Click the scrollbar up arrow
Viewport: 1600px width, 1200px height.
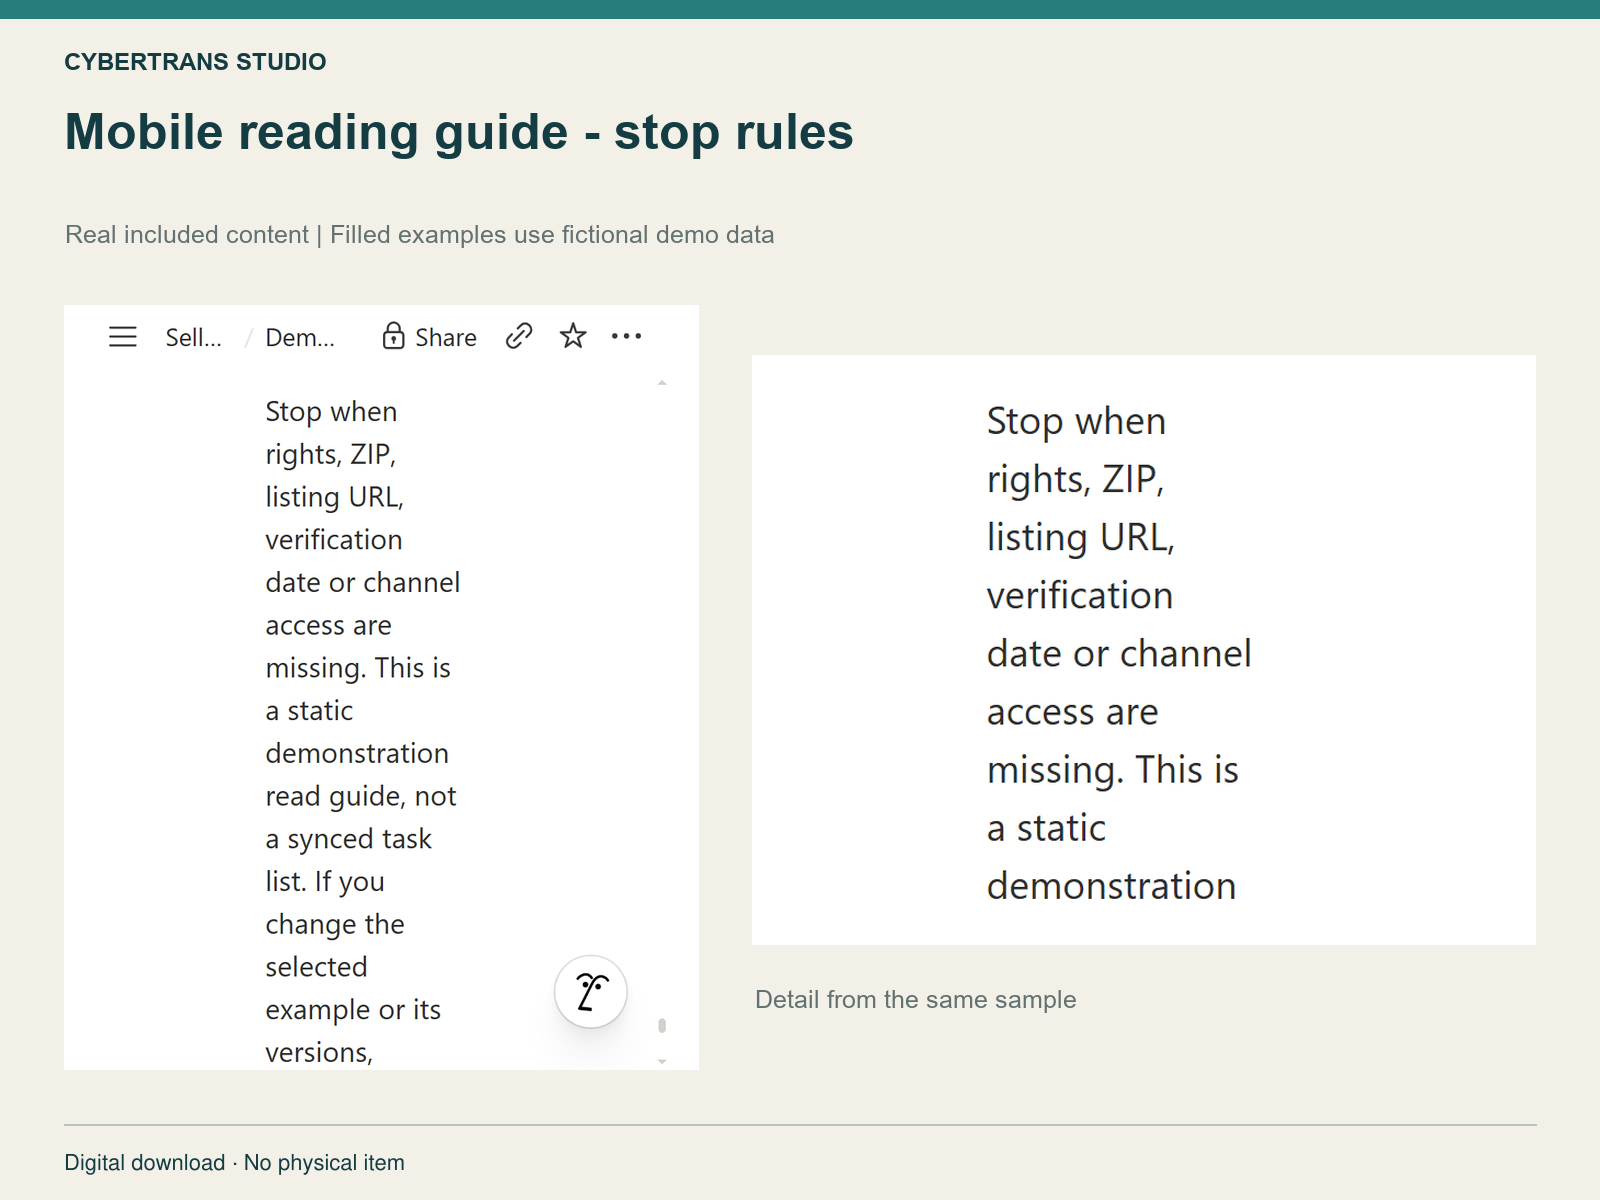click(x=662, y=383)
